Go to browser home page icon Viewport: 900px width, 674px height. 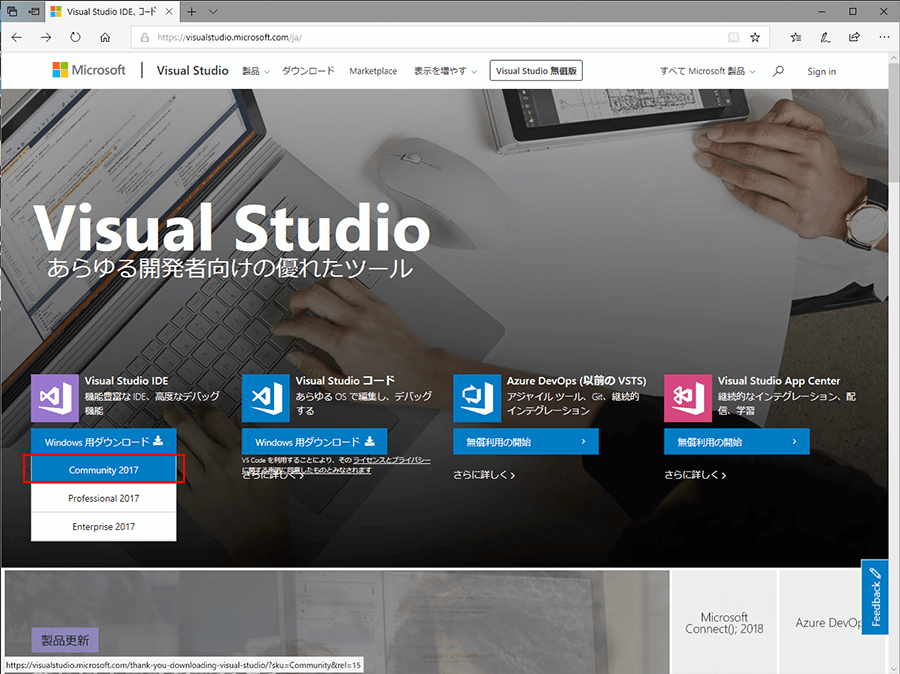[x=105, y=37]
